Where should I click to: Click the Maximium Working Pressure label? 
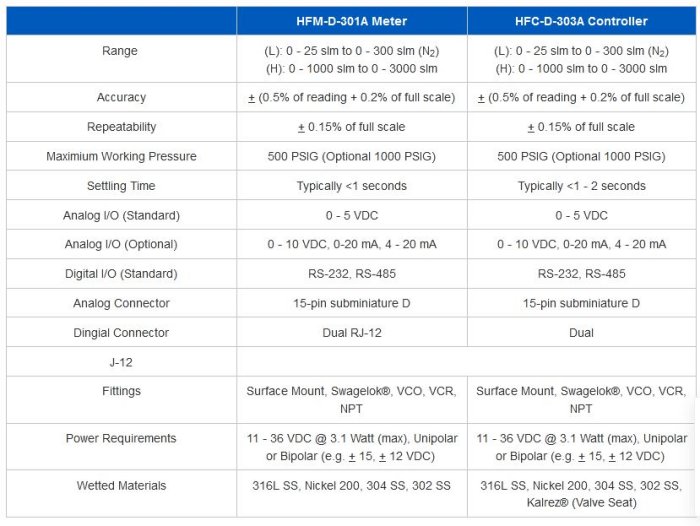pyautogui.click(x=121, y=157)
